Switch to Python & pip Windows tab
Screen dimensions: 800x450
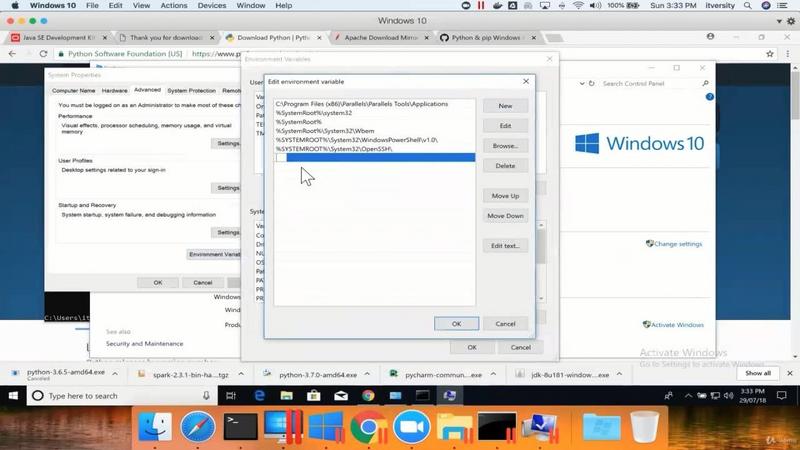click(488, 38)
